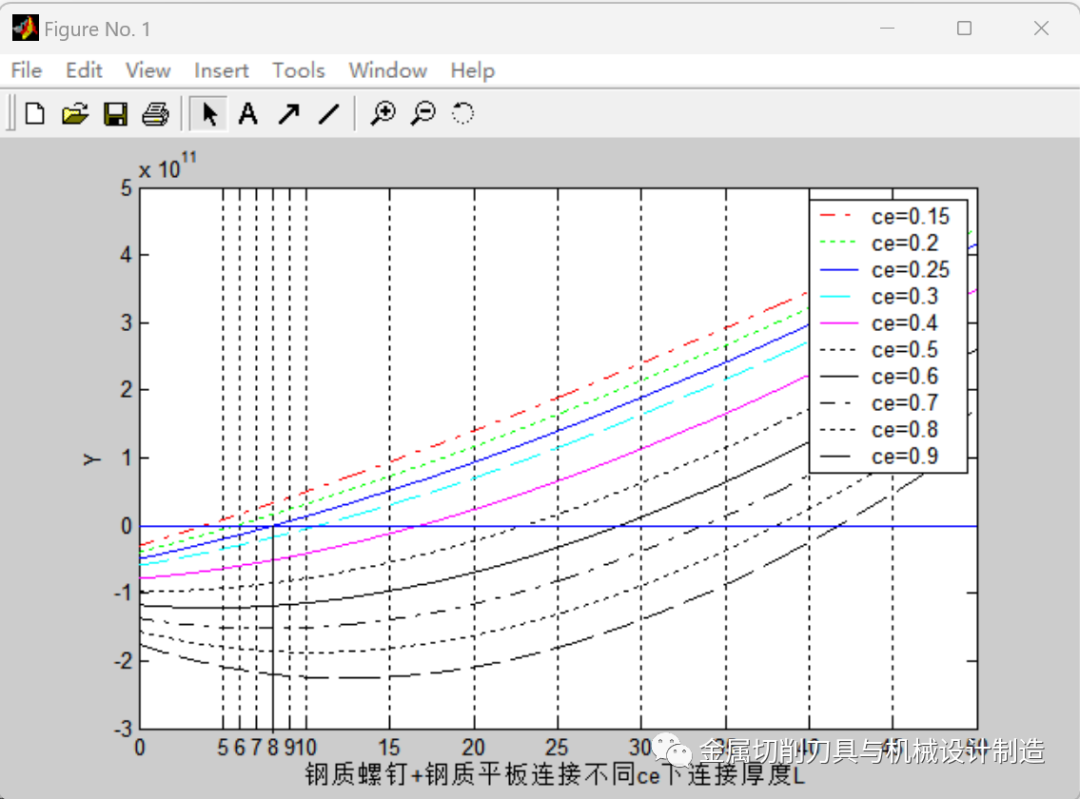Maximize the Figure No. 1 window
The image size is (1080, 799).
pos(964,28)
